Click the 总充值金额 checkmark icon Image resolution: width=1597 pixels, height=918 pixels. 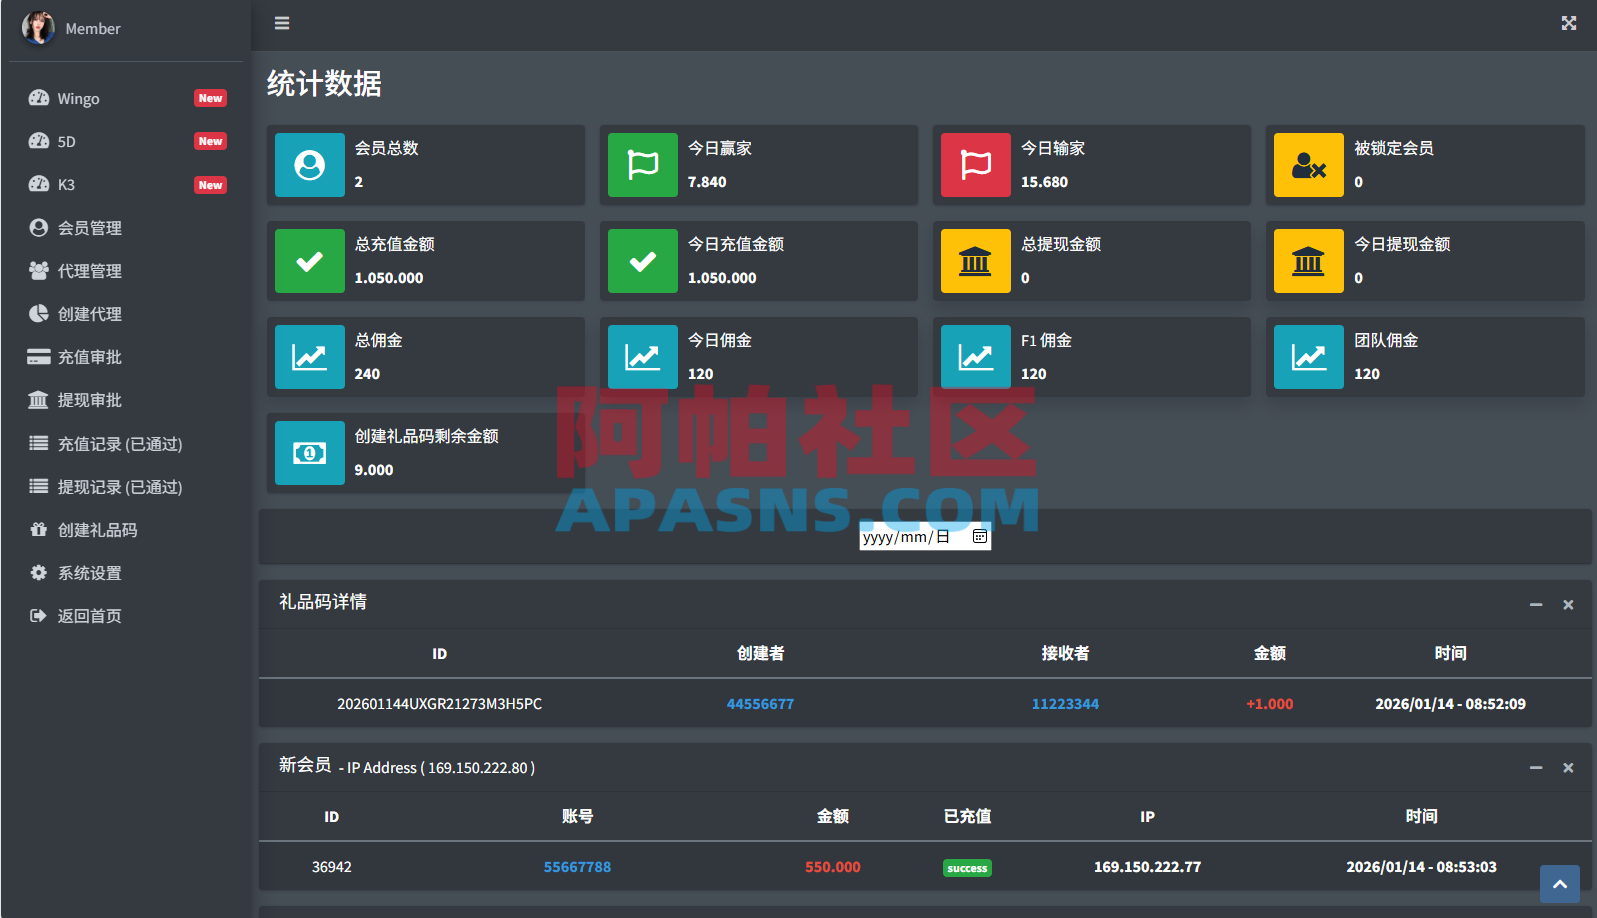click(310, 261)
